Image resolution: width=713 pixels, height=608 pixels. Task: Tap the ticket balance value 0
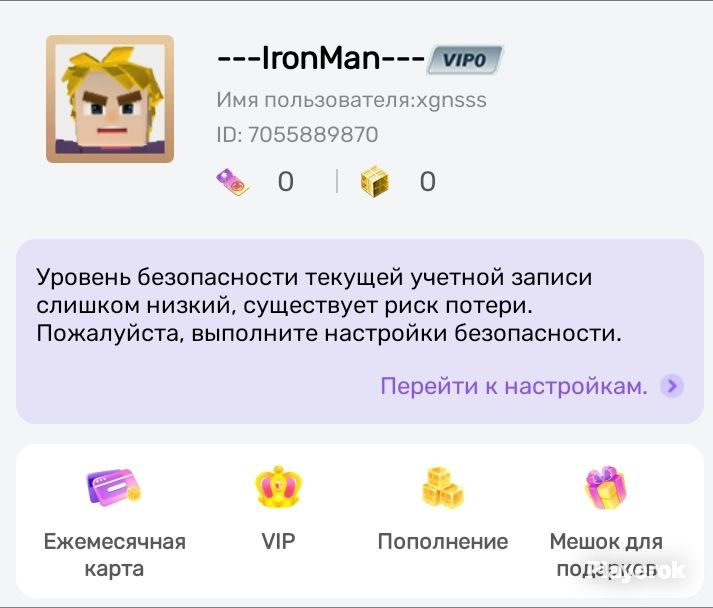[286, 181]
